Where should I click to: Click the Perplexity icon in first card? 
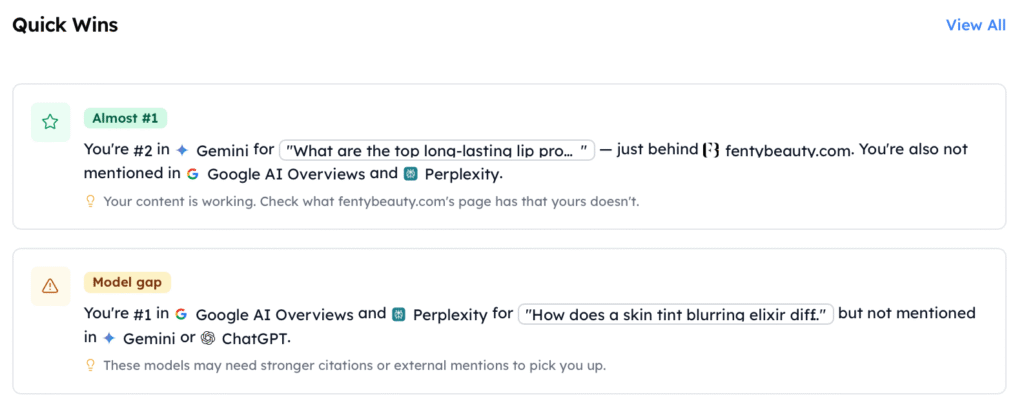[x=410, y=174]
